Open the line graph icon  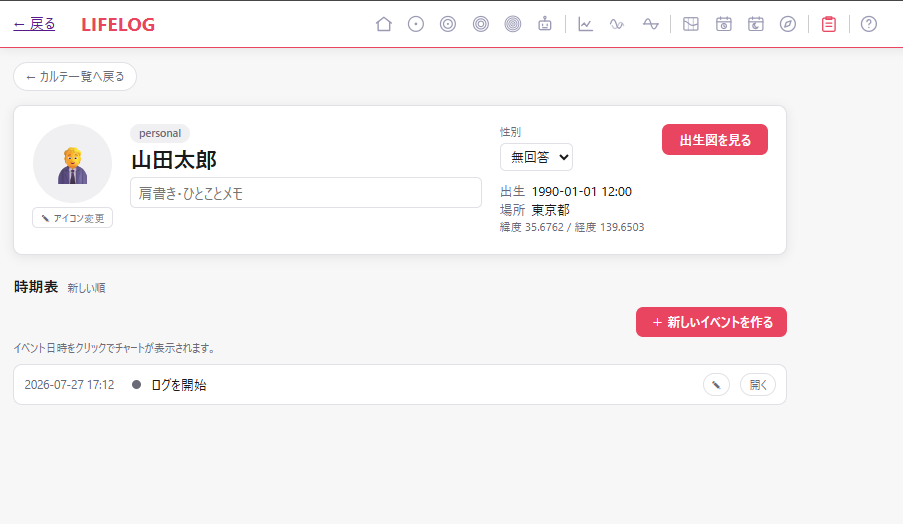coord(585,24)
